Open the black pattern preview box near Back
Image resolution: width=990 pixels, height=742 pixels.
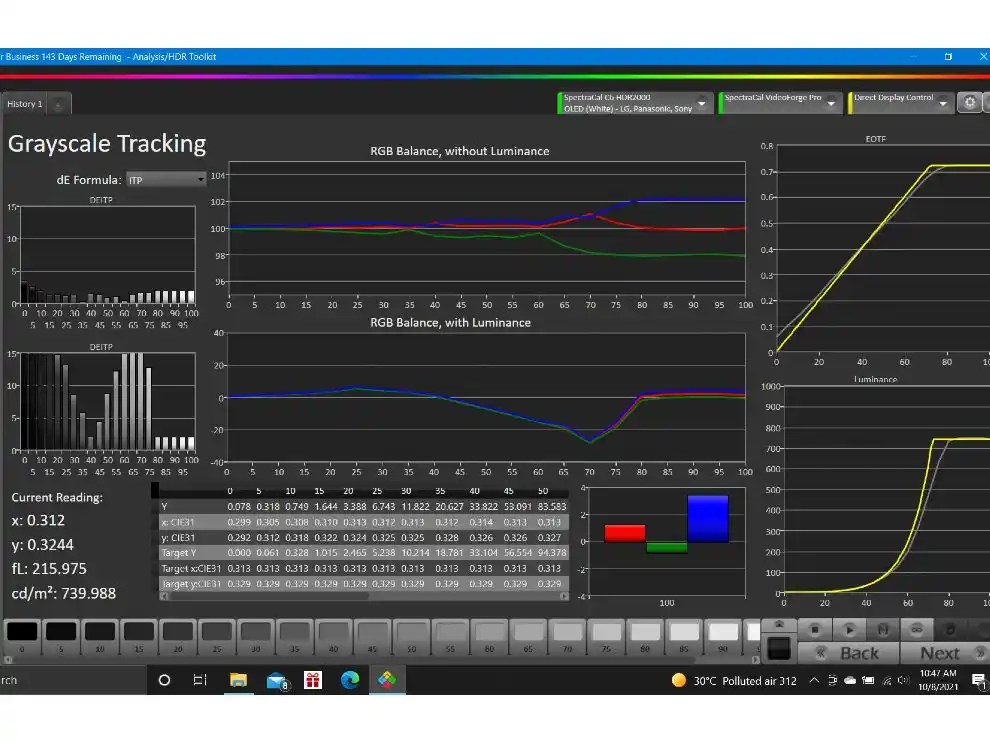coord(778,649)
